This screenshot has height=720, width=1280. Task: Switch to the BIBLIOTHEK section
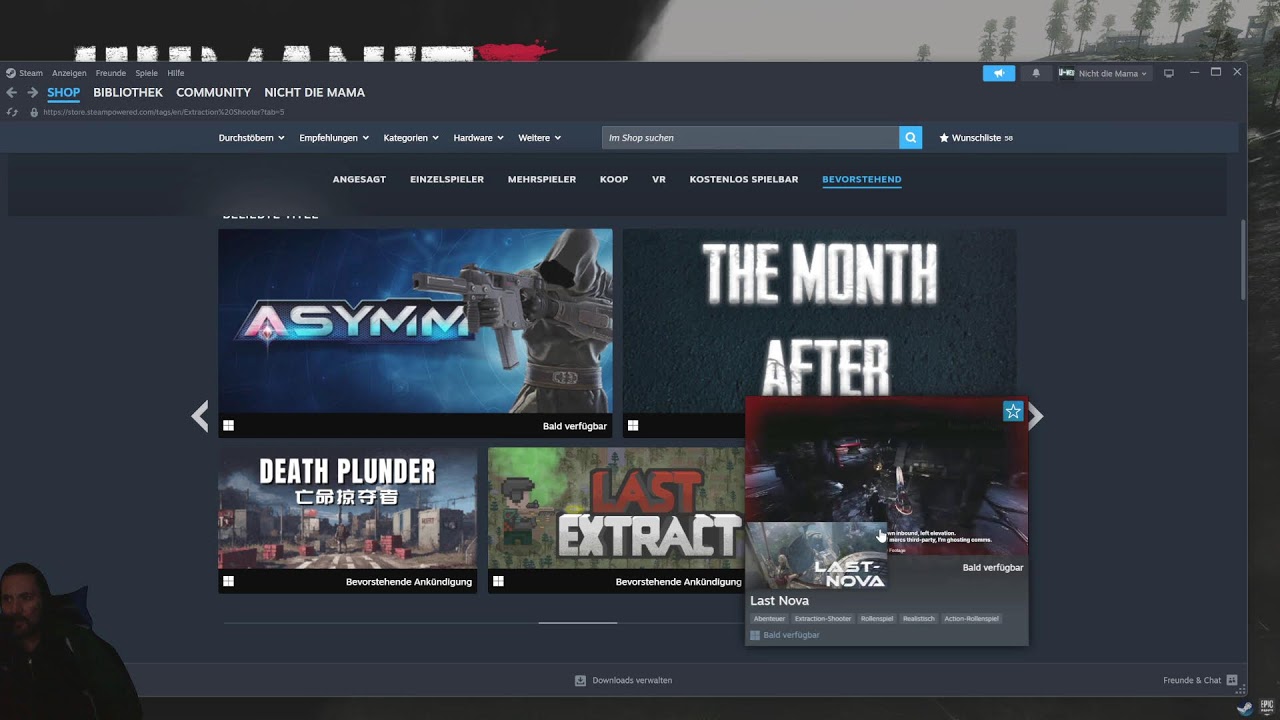coord(128,92)
